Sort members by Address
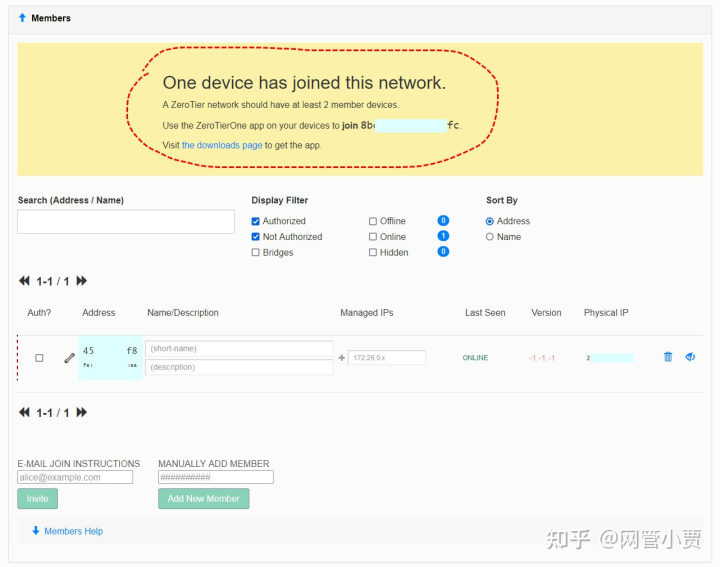Screen dimensions: 720x567 (x=489, y=221)
